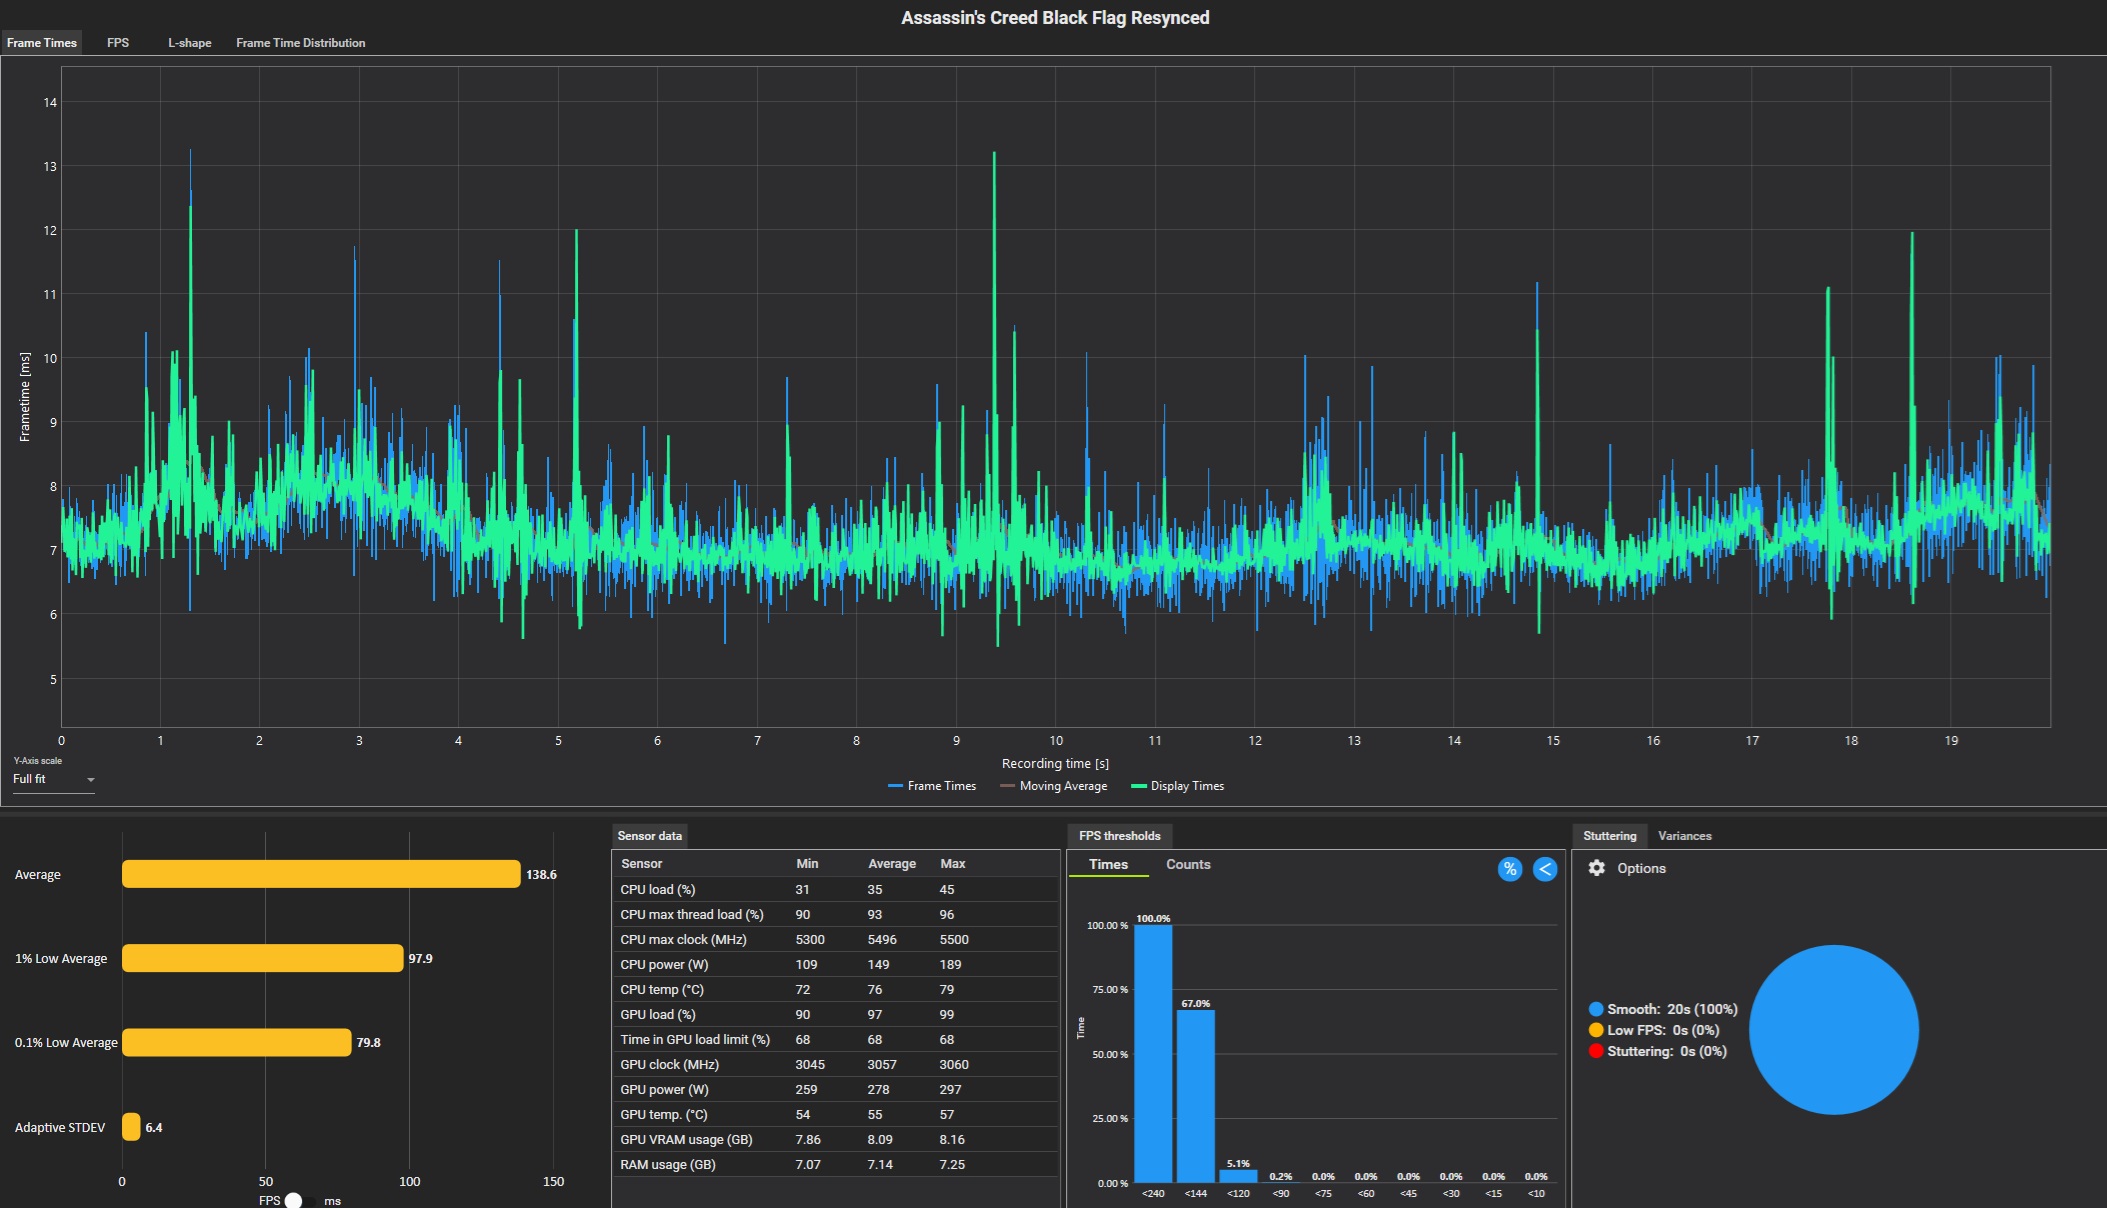Select the CPU power (W) row
The height and width of the screenshot is (1208, 2107).
click(x=835, y=965)
